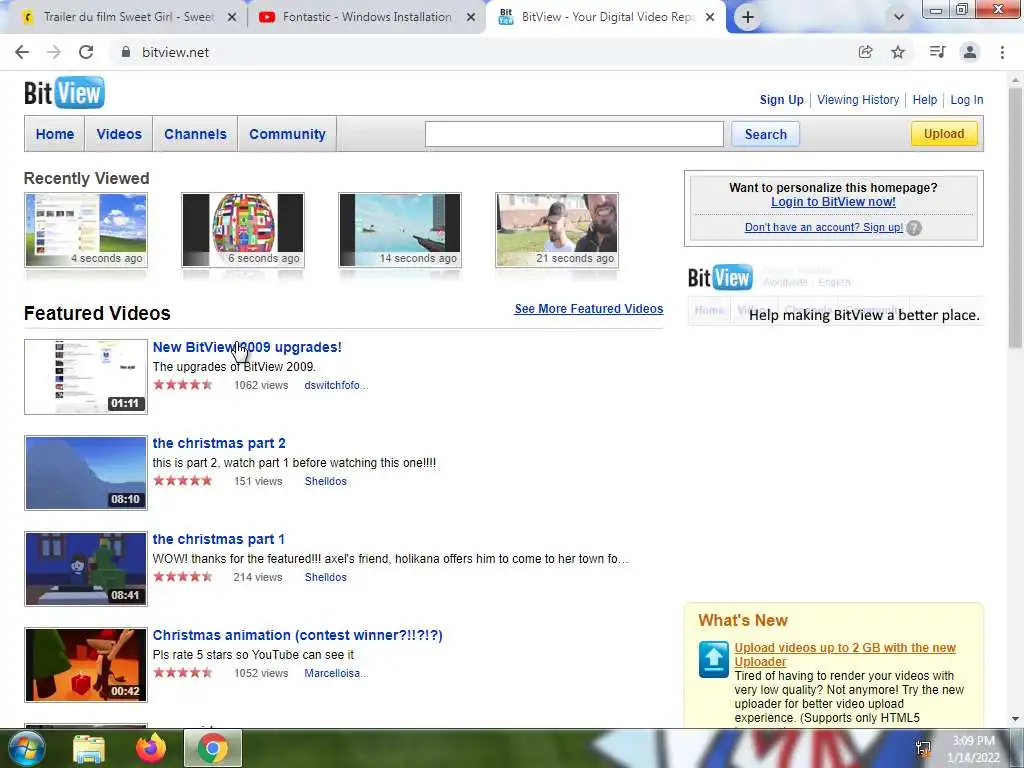Click the star rating of christmas part 1
1024x768 pixels.
(x=183, y=577)
